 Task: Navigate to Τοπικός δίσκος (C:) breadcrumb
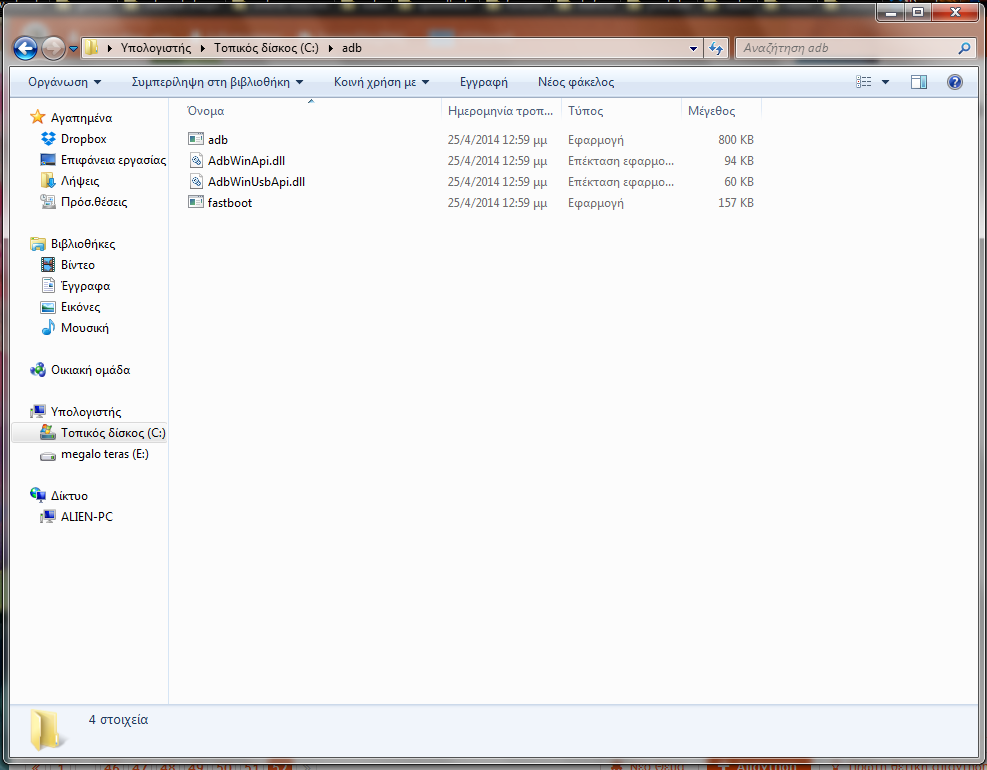click(266, 48)
